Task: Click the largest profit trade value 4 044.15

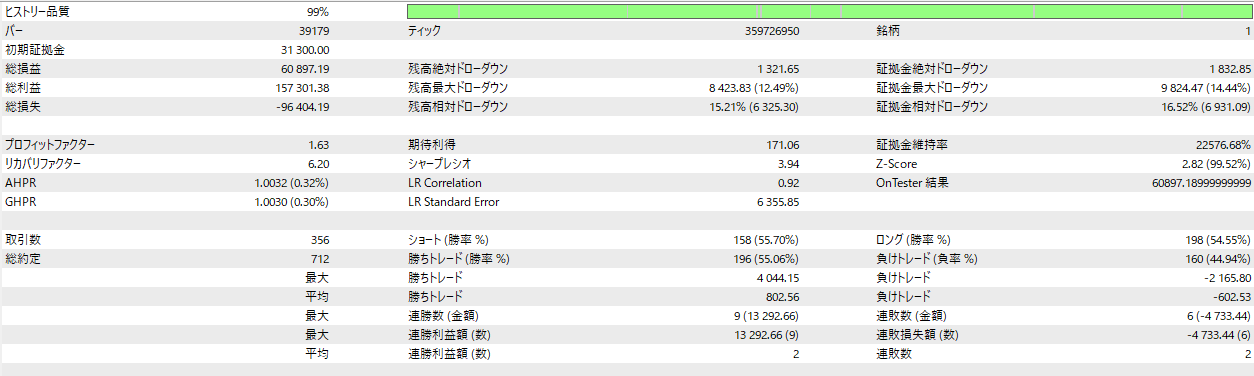Action: pyautogui.click(x=778, y=278)
